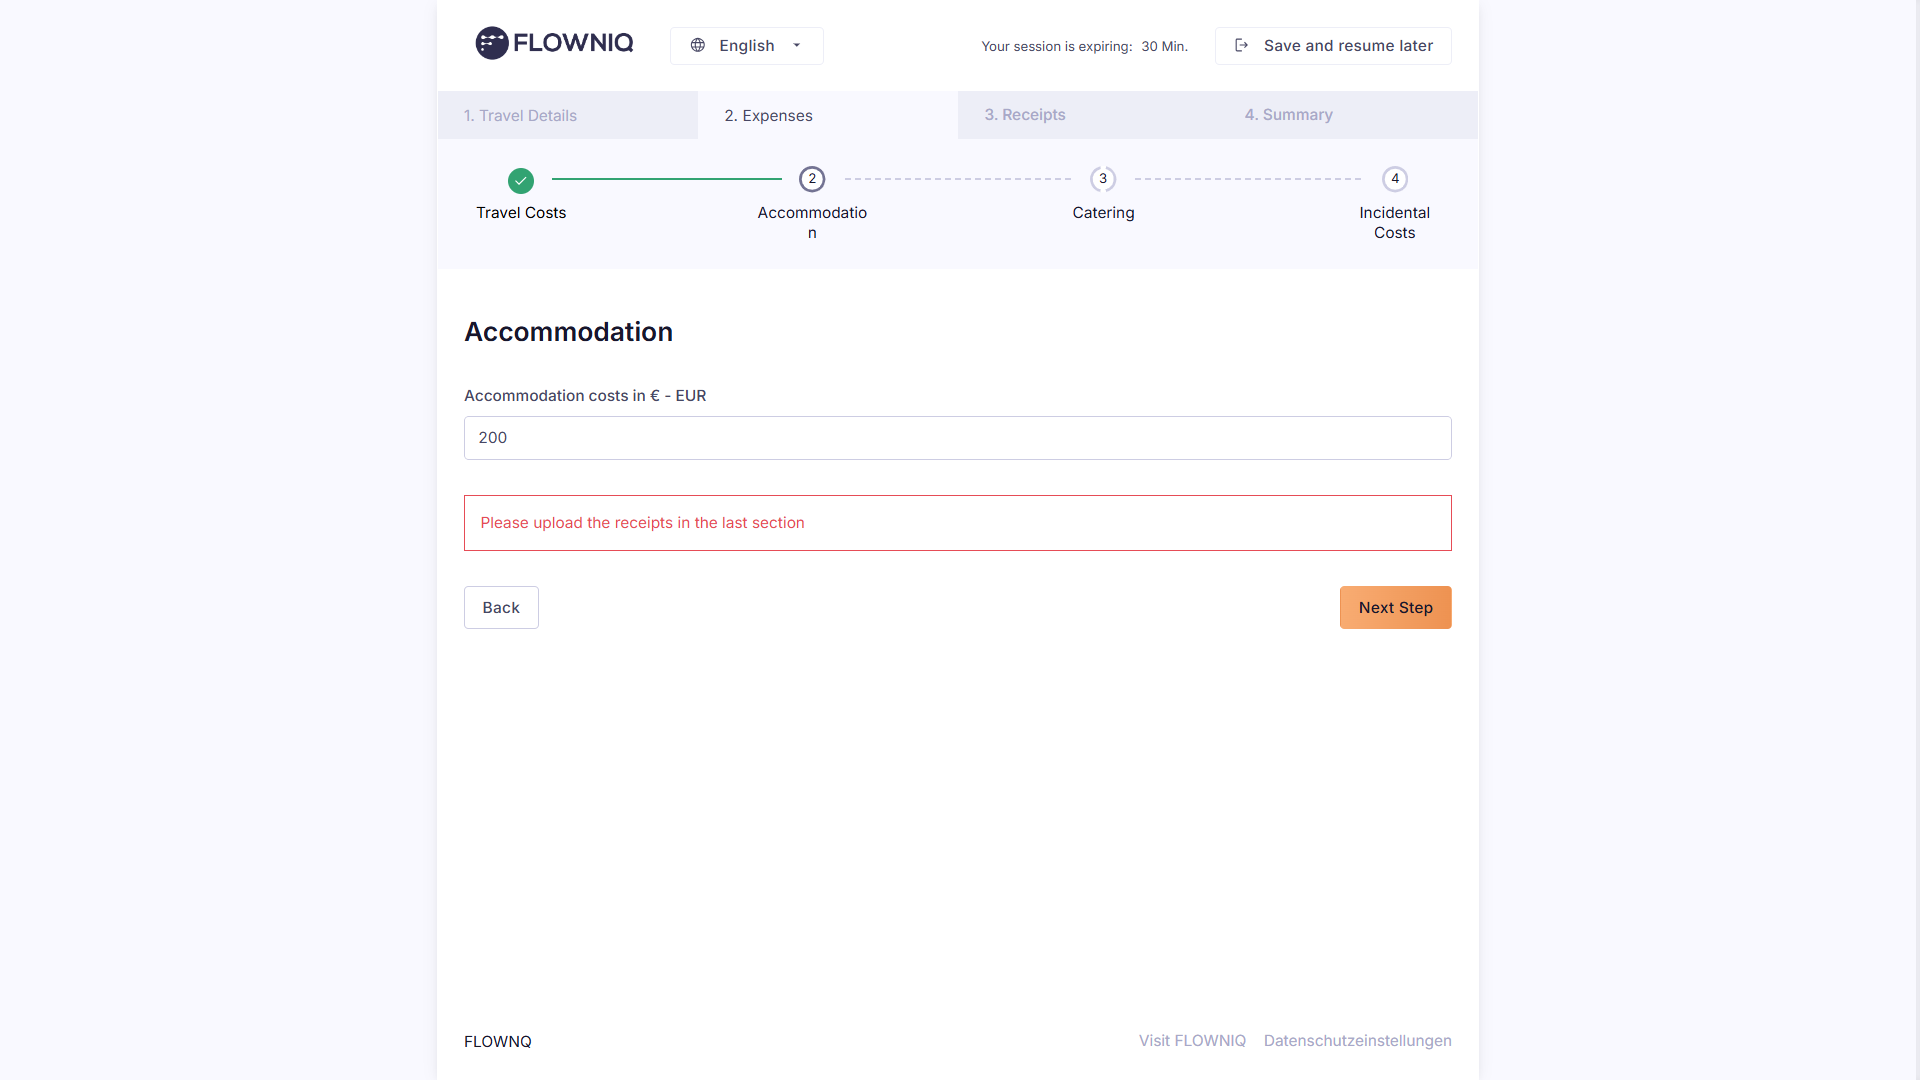This screenshot has height=1080, width=1920.
Task: Select step 3 Catering circle
Action: click(x=1103, y=179)
